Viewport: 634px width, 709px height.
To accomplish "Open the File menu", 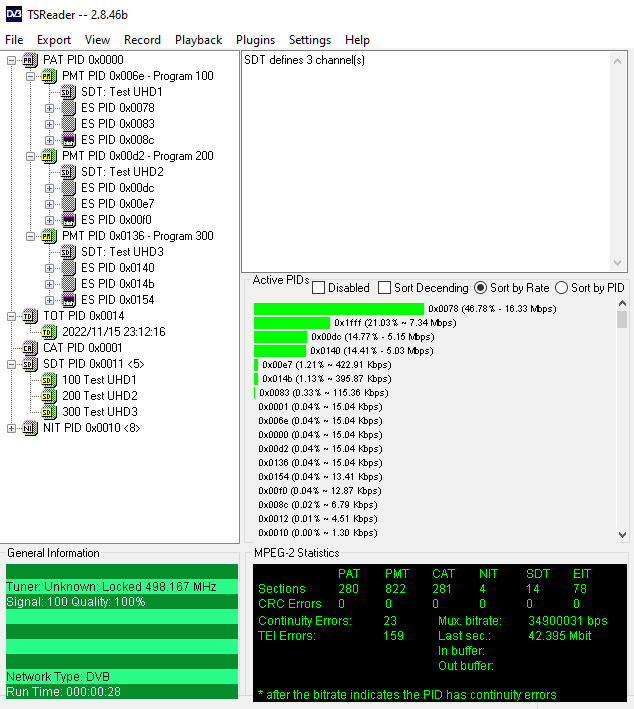I will pos(14,40).
